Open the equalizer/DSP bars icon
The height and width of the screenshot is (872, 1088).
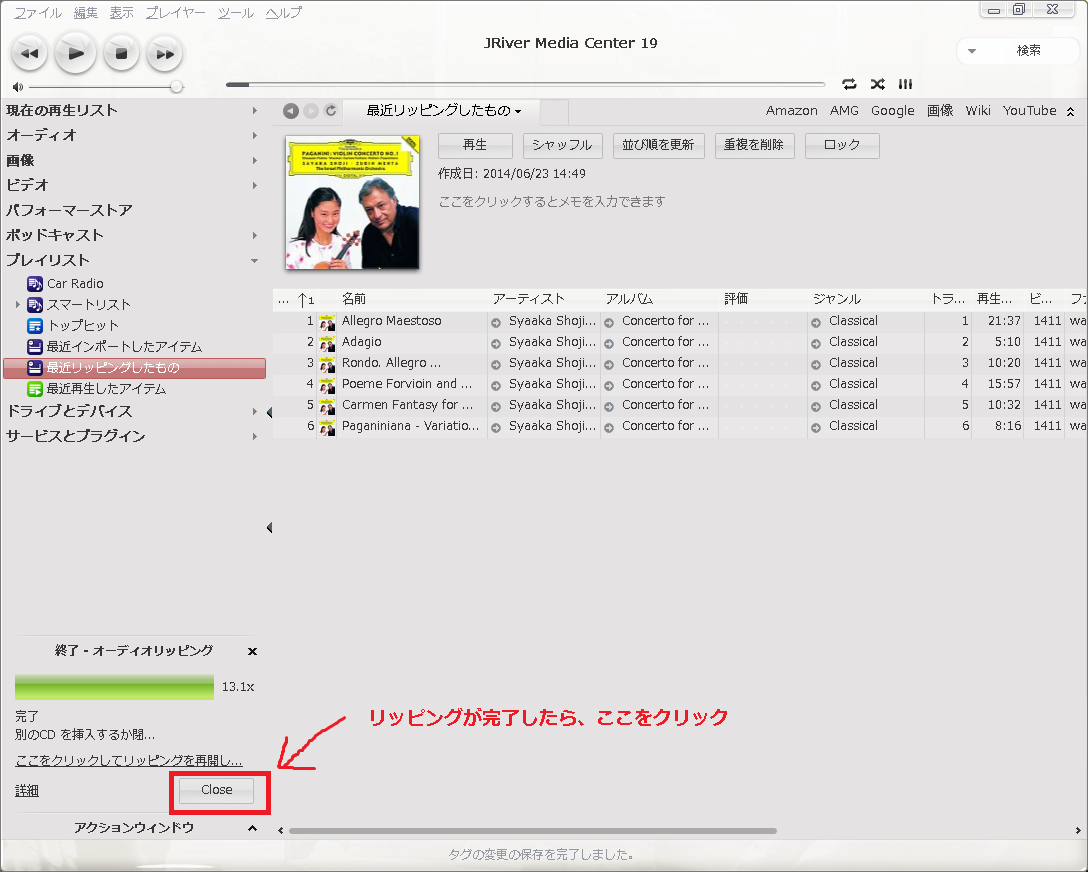(x=905, y=84)
